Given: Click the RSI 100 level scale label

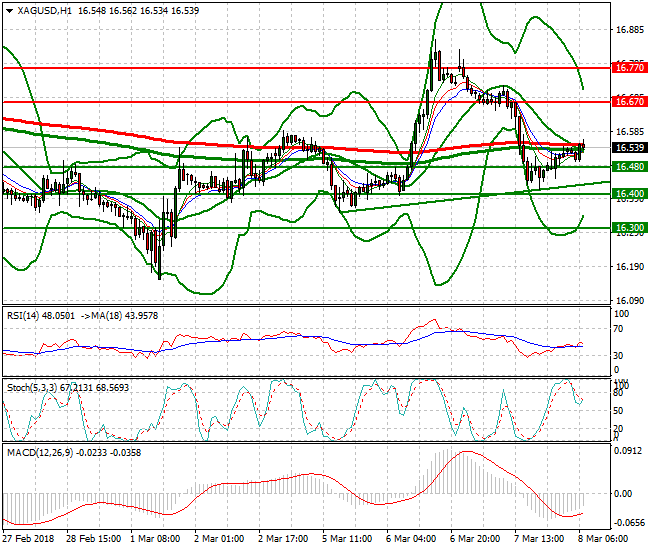Looking at the screenshot, I should [621, 313].
